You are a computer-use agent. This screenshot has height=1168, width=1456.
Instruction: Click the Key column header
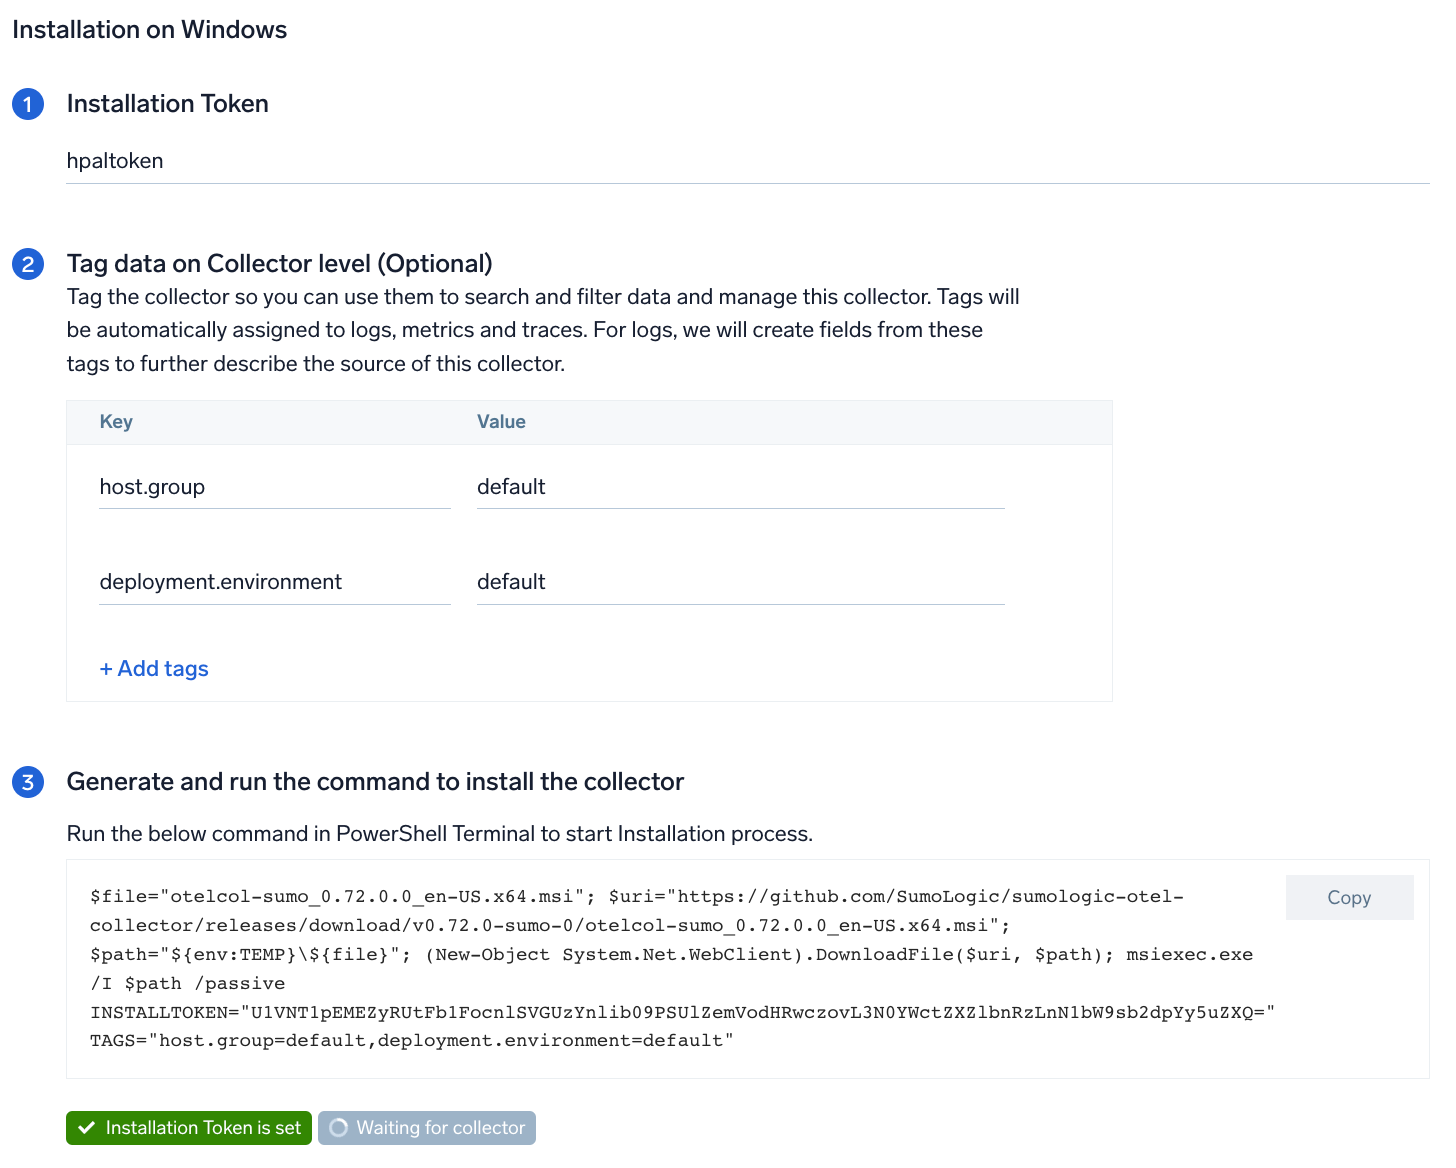pyautogui.click(x=116, y=422)
